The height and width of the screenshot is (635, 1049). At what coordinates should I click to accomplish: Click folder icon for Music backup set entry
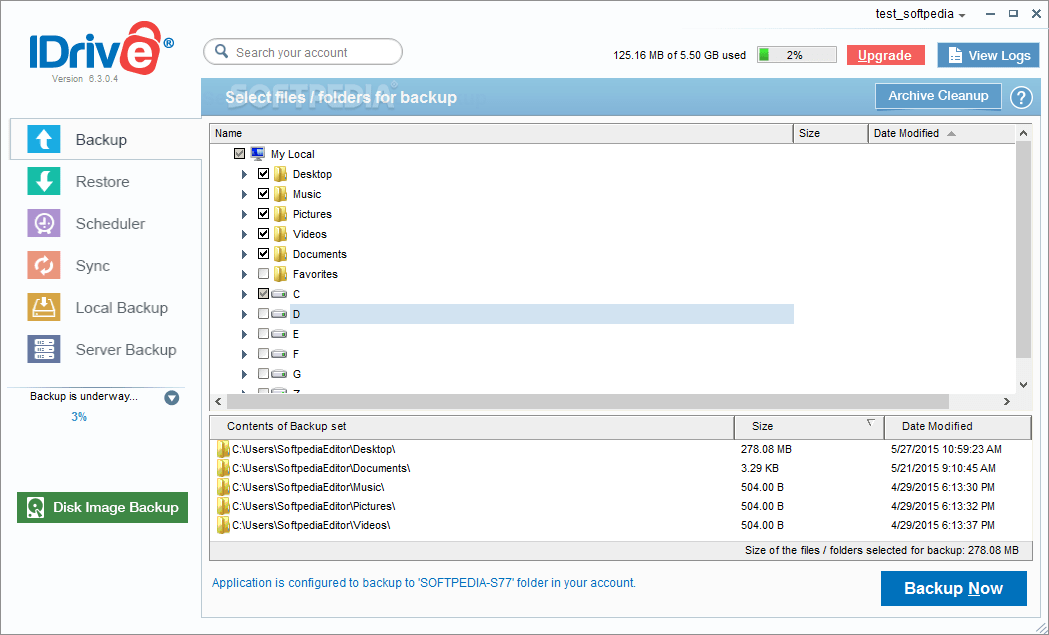(223, 487)
